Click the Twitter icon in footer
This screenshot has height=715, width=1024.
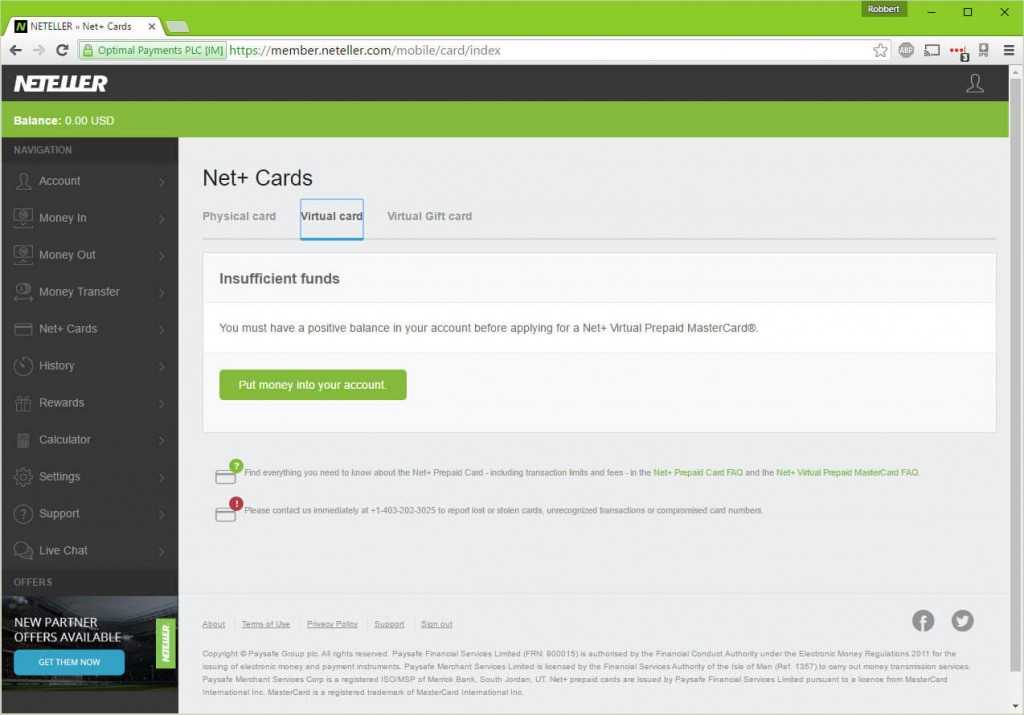coord(962,621)
